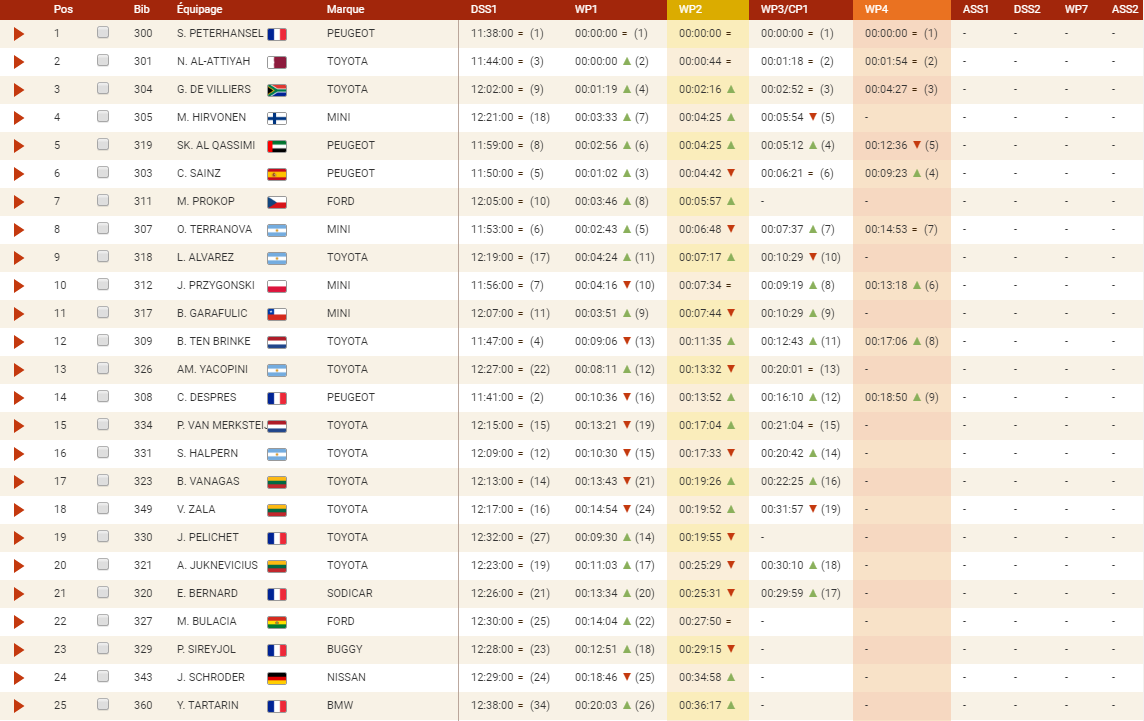Viewport: 1144px width, 721px height.
Task: Expand O. Terranova row arrow
Action: point(19,230)
